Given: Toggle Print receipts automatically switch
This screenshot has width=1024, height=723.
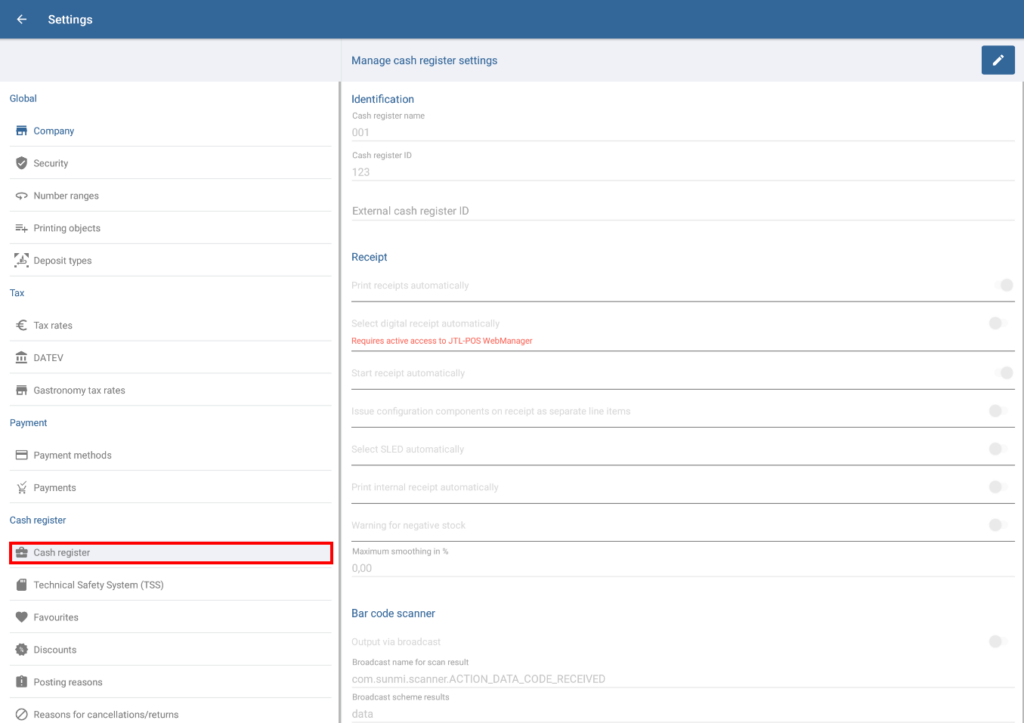Looking at the screenshot, I should [x=1000, y=285].
